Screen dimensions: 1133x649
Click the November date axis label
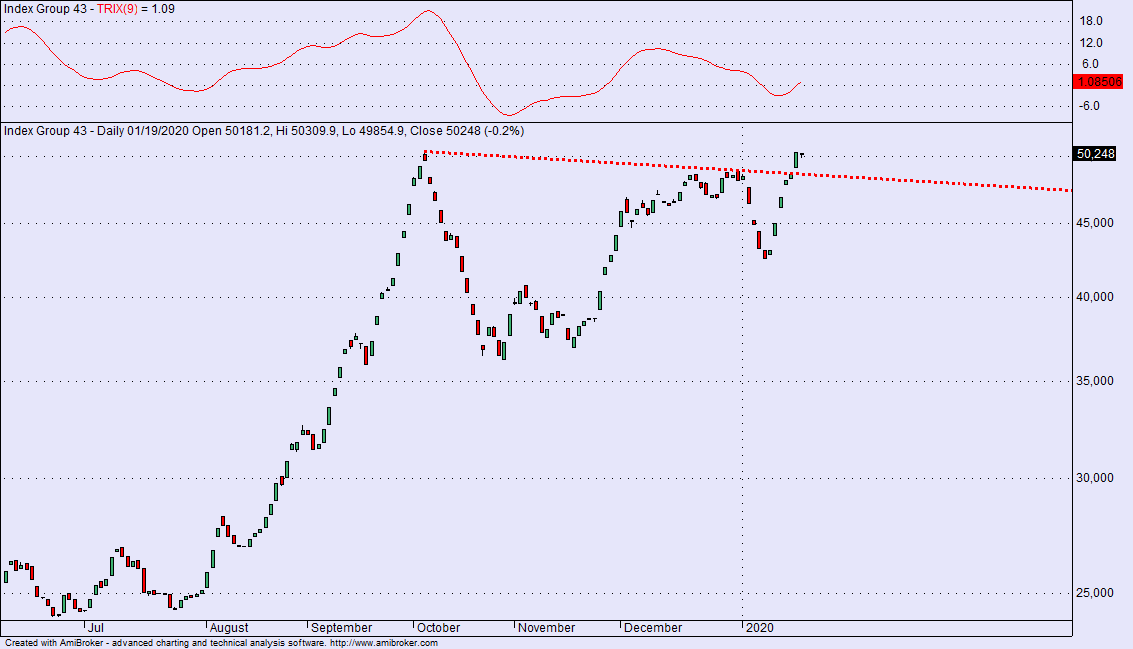pyautogui.click(x=546, y=627)
